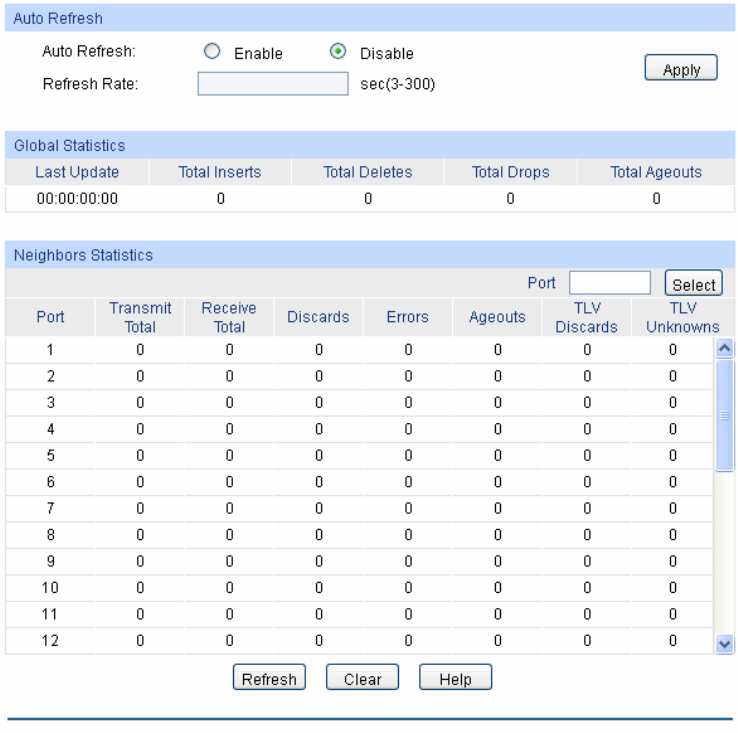738x733 pixels.
Task: Click the TLV Unknowns column header
Action: click(x=682, y=317)
